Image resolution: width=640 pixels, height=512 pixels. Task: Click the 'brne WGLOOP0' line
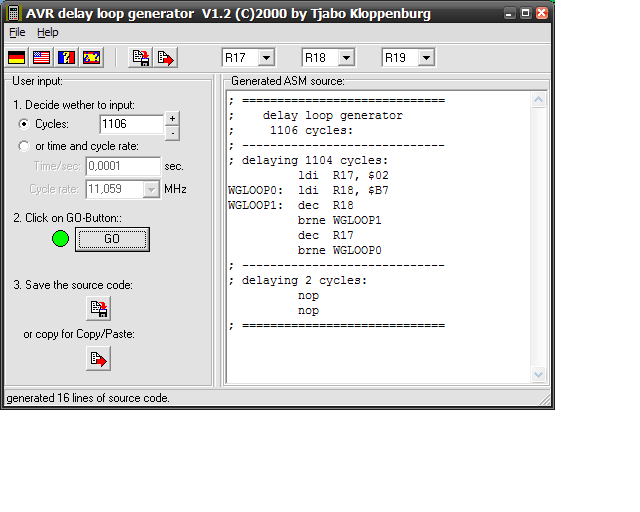point(340,250)
